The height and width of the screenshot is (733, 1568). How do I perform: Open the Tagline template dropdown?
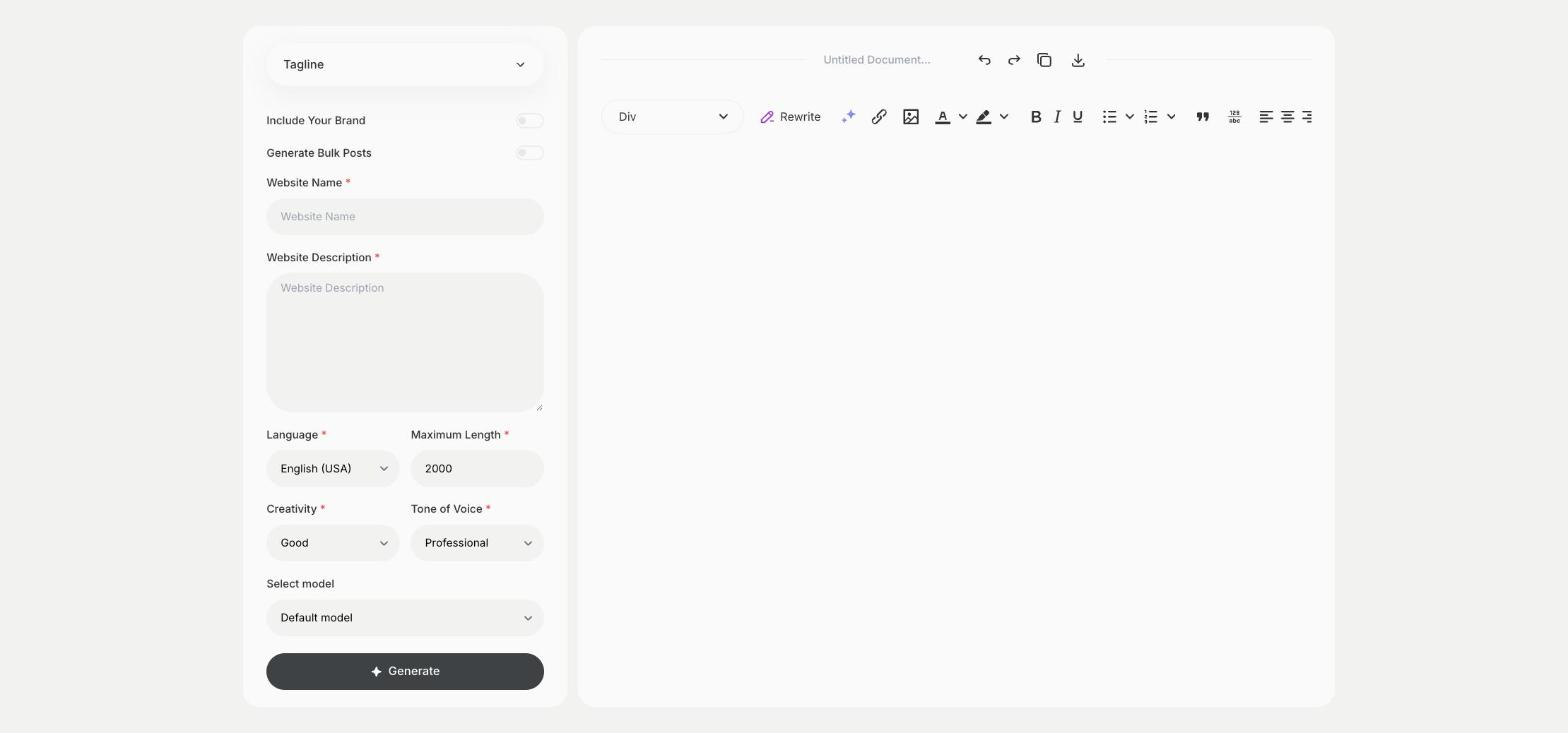point(405,64)
